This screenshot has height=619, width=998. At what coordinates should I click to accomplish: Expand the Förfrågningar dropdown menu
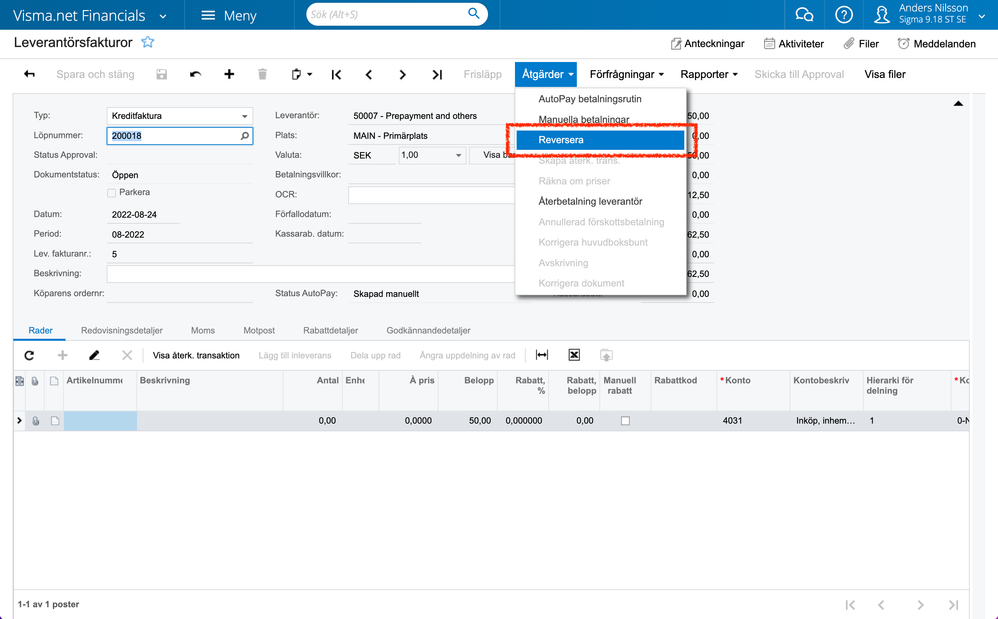pyautogui.click(x=627, y=75)
